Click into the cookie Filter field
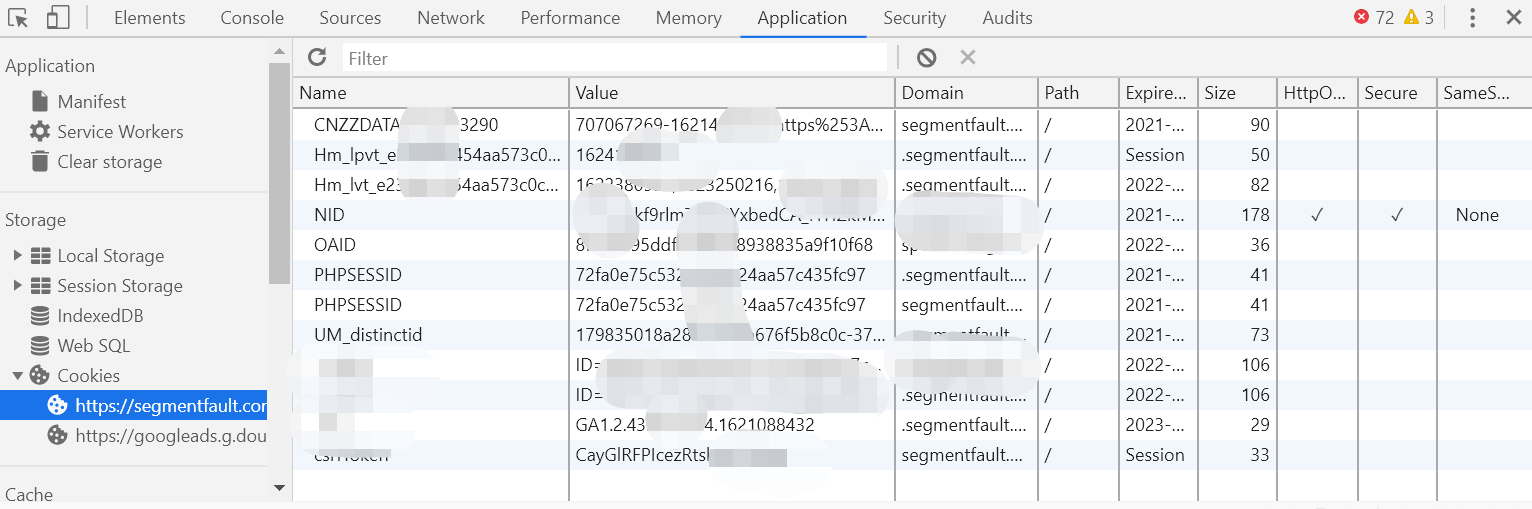Screen dimensions: 1532x509 614,58
